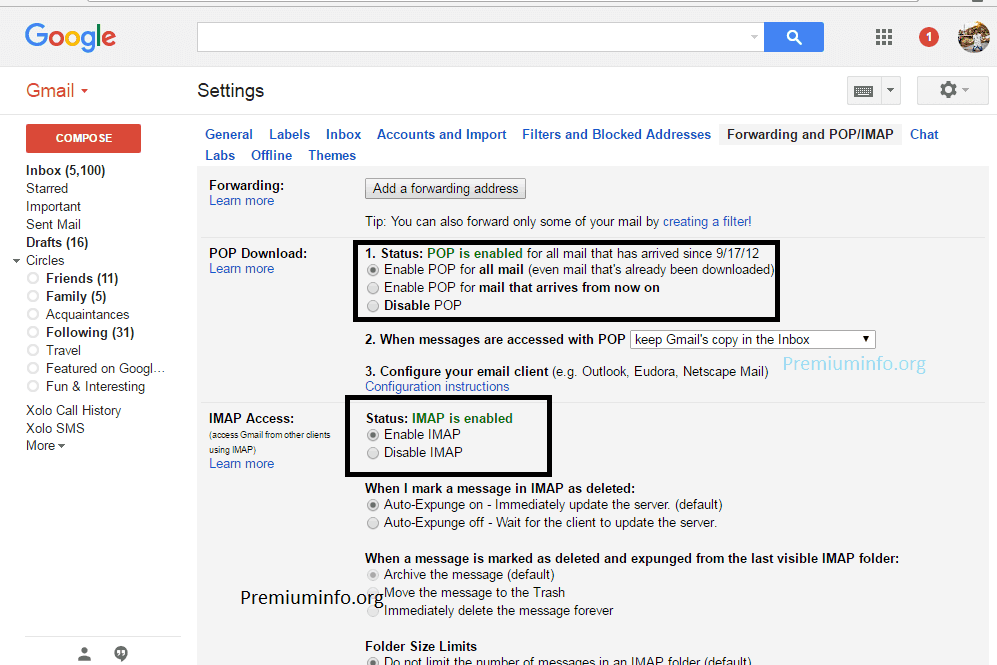Open the Accounts and Import tab
Image resolution: width=997 pixels, height=665 pixels.
pyautogui.click(x=441, y=134)
